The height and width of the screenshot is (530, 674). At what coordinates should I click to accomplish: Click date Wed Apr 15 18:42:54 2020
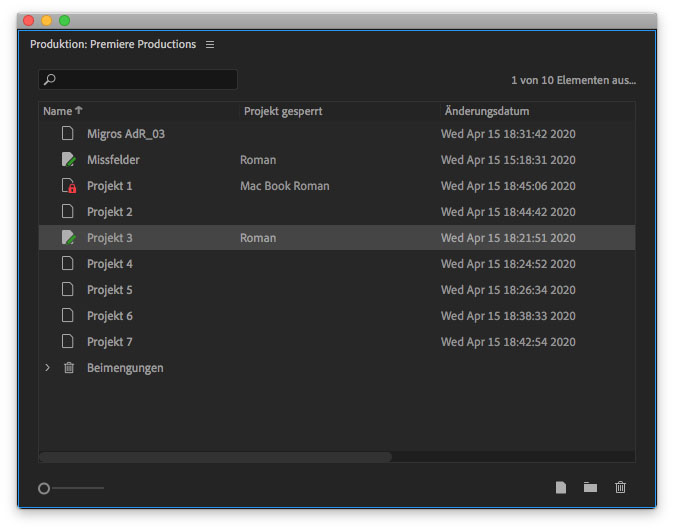[x=508, y=342]
